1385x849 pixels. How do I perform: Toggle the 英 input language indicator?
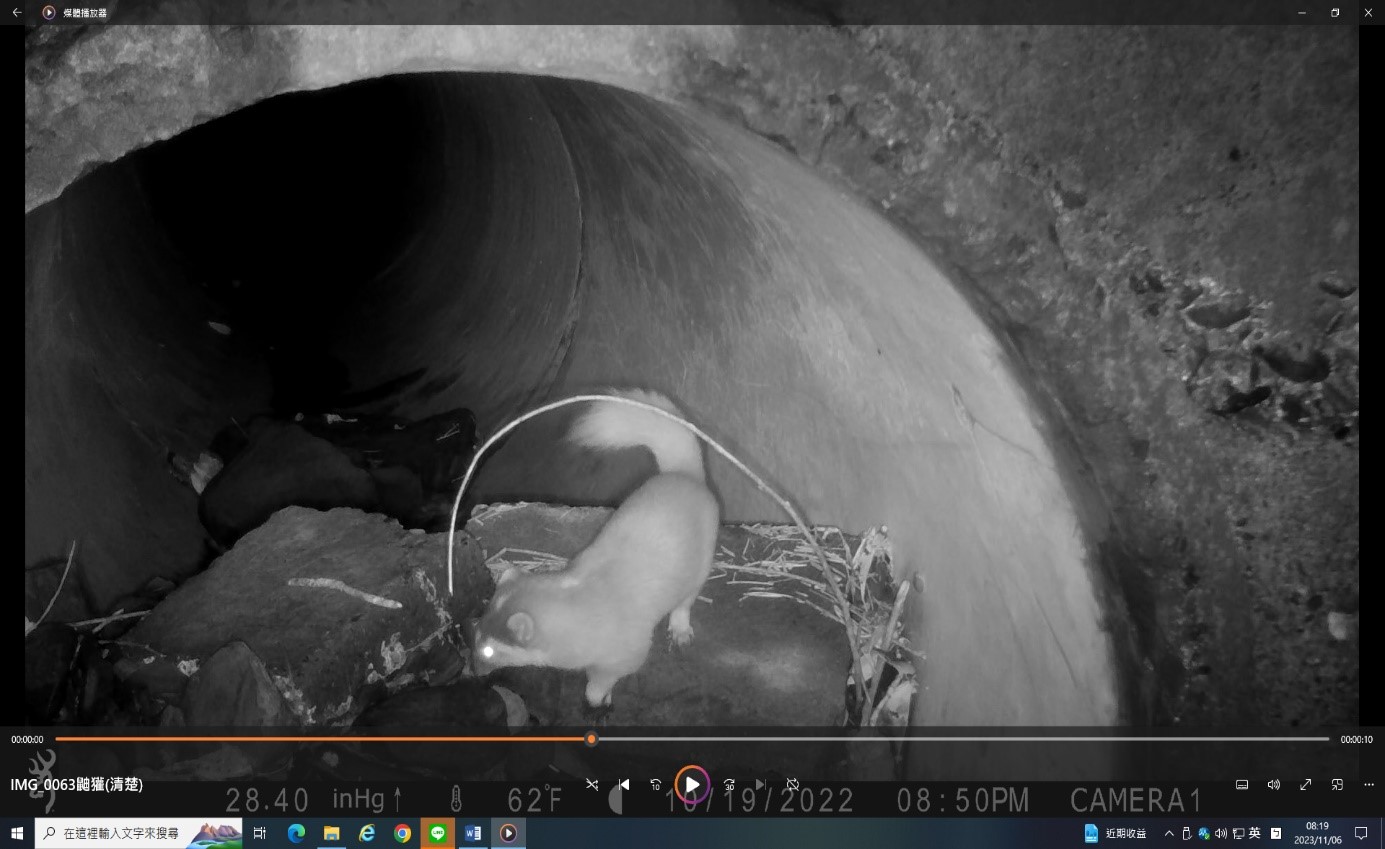pyautogui.click(x=1255, y=833)
